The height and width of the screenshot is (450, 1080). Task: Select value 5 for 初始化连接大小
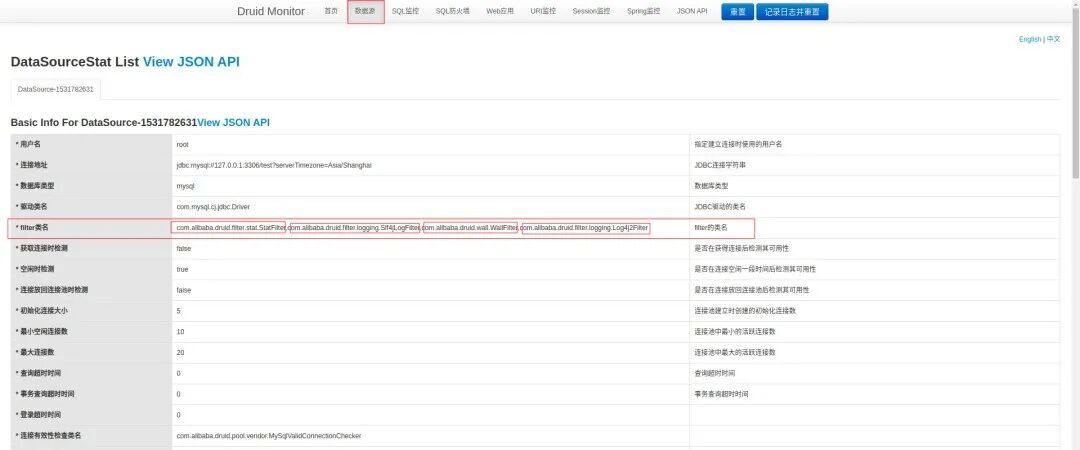[x=178, y=311]
